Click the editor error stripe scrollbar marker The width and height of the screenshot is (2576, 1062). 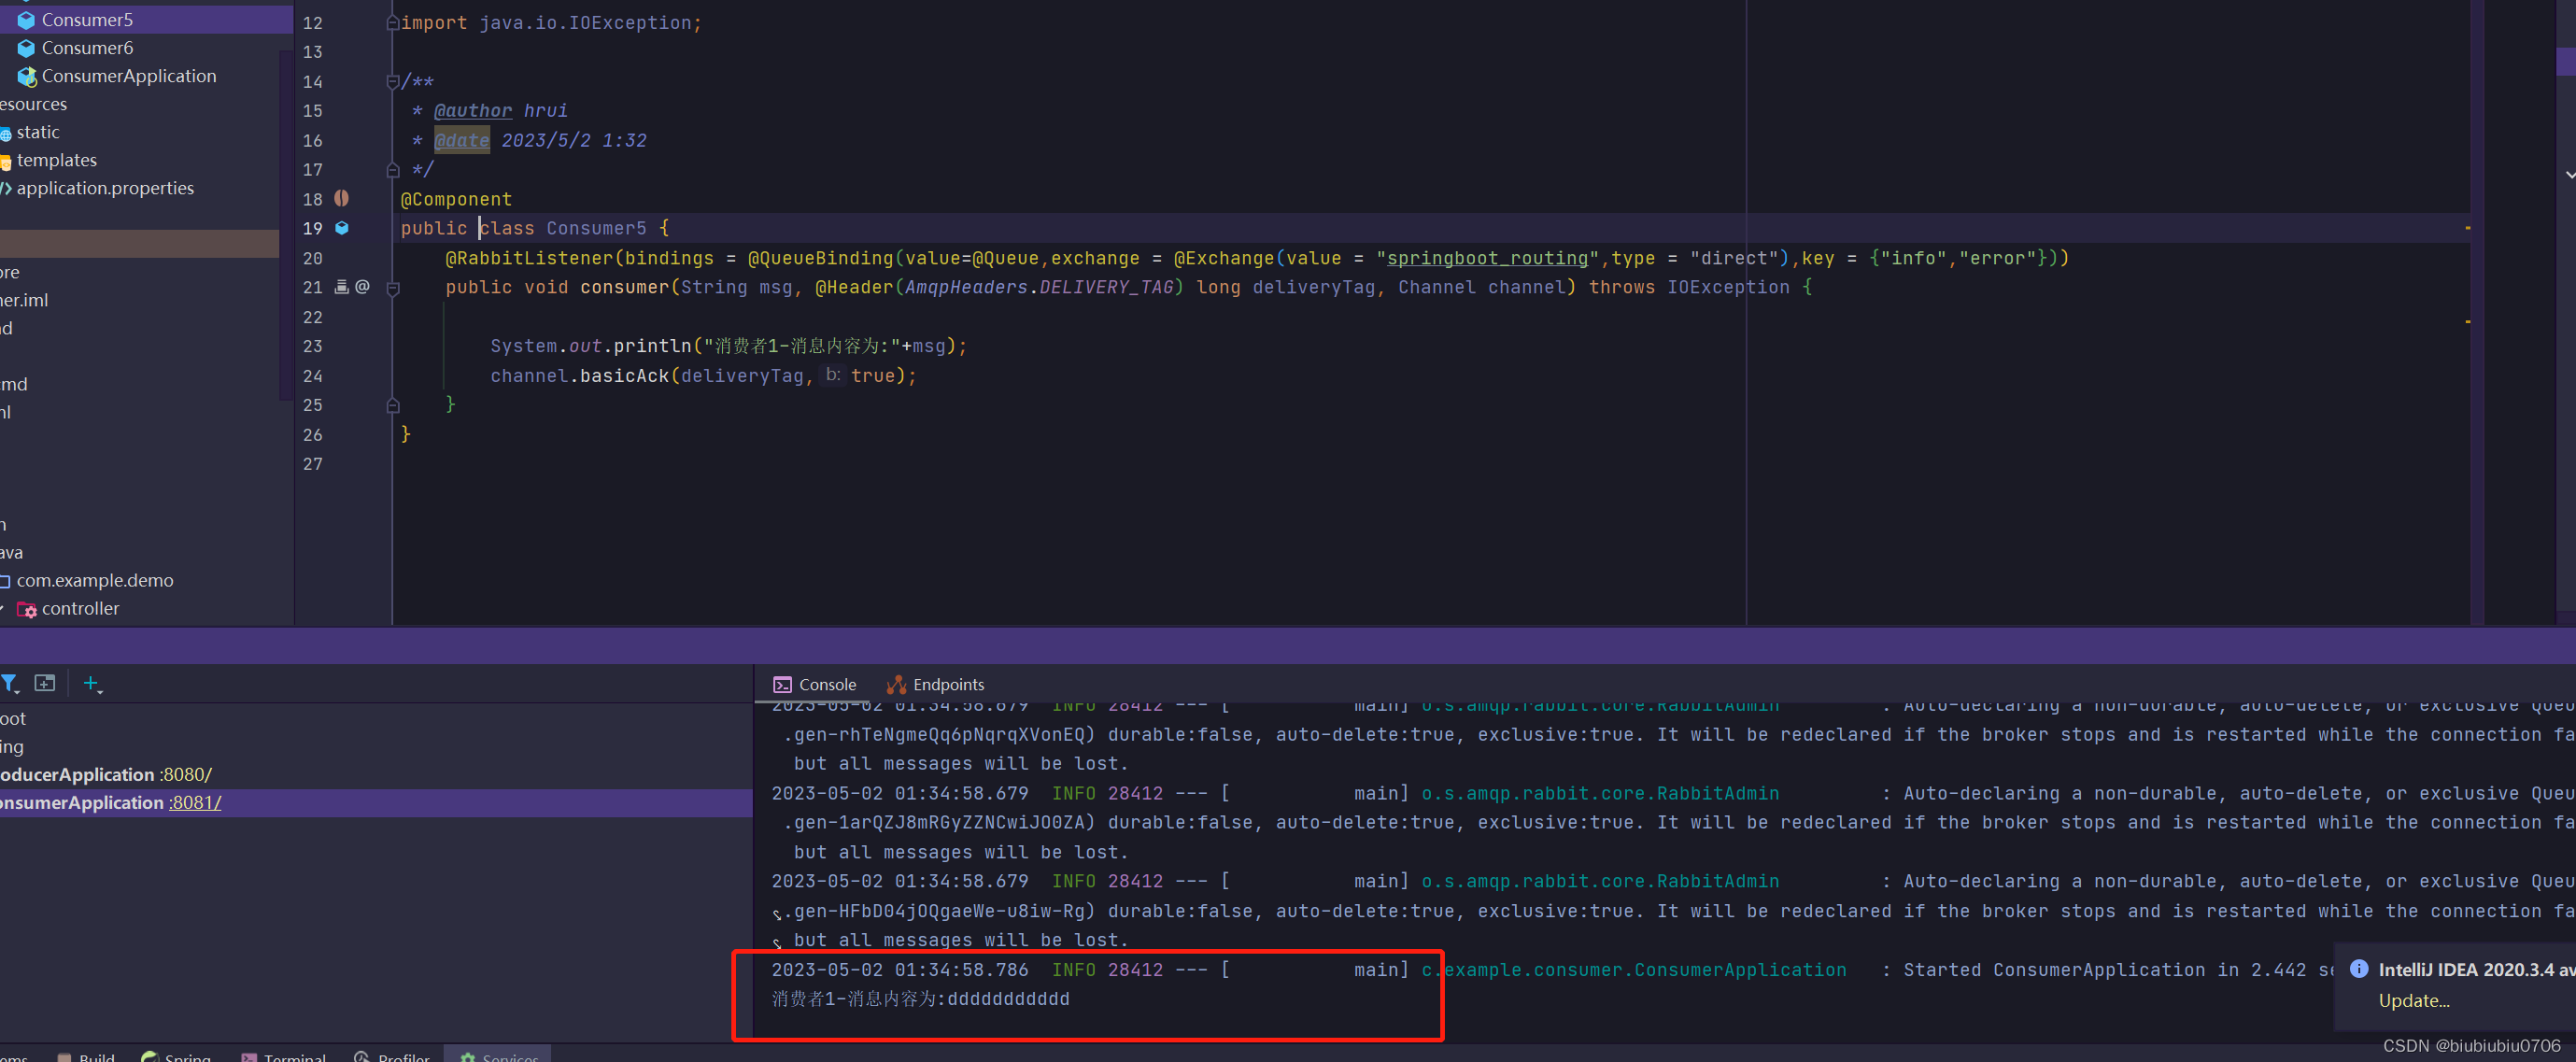tap(2467, 229)
